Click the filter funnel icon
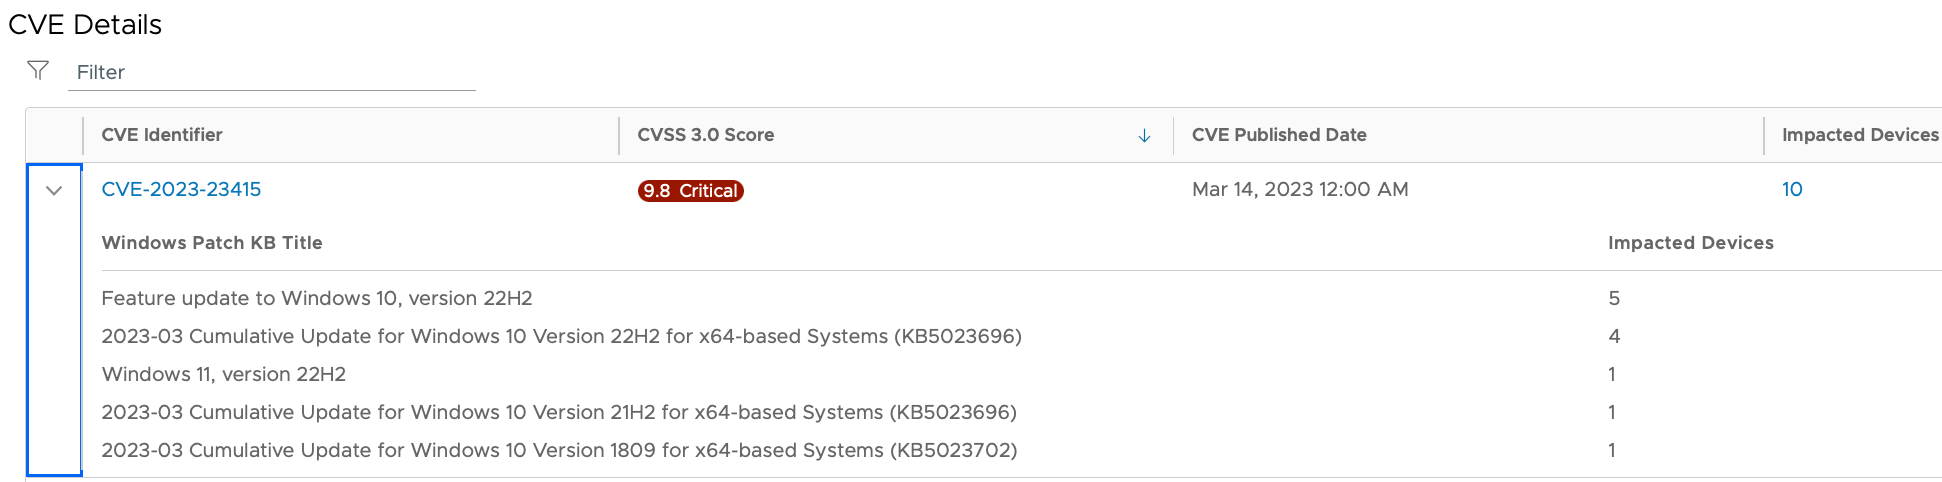This screenshot has width=1942, height=482. point(38,70)
